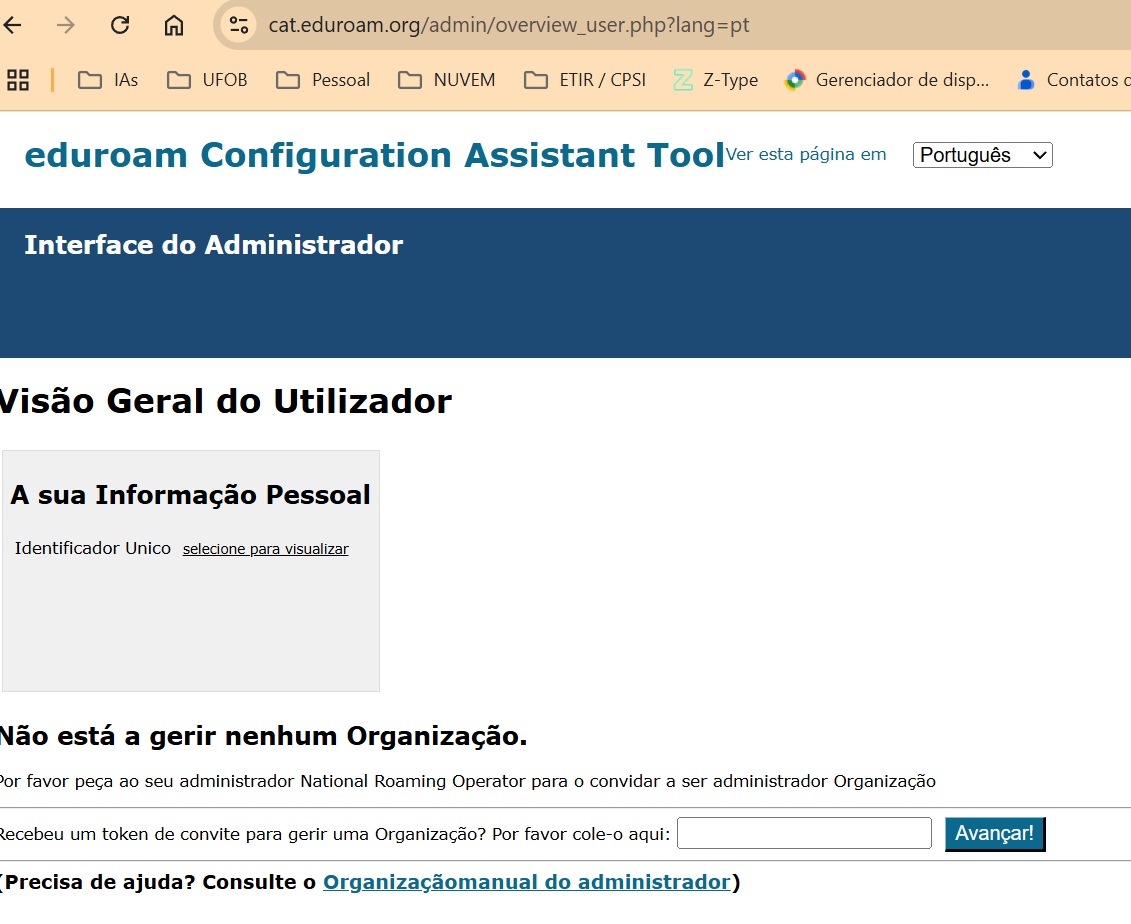The height and width of the screenshot is (924, 1131).
Task: Click the Avançar! button
Action: click(995, 834)
